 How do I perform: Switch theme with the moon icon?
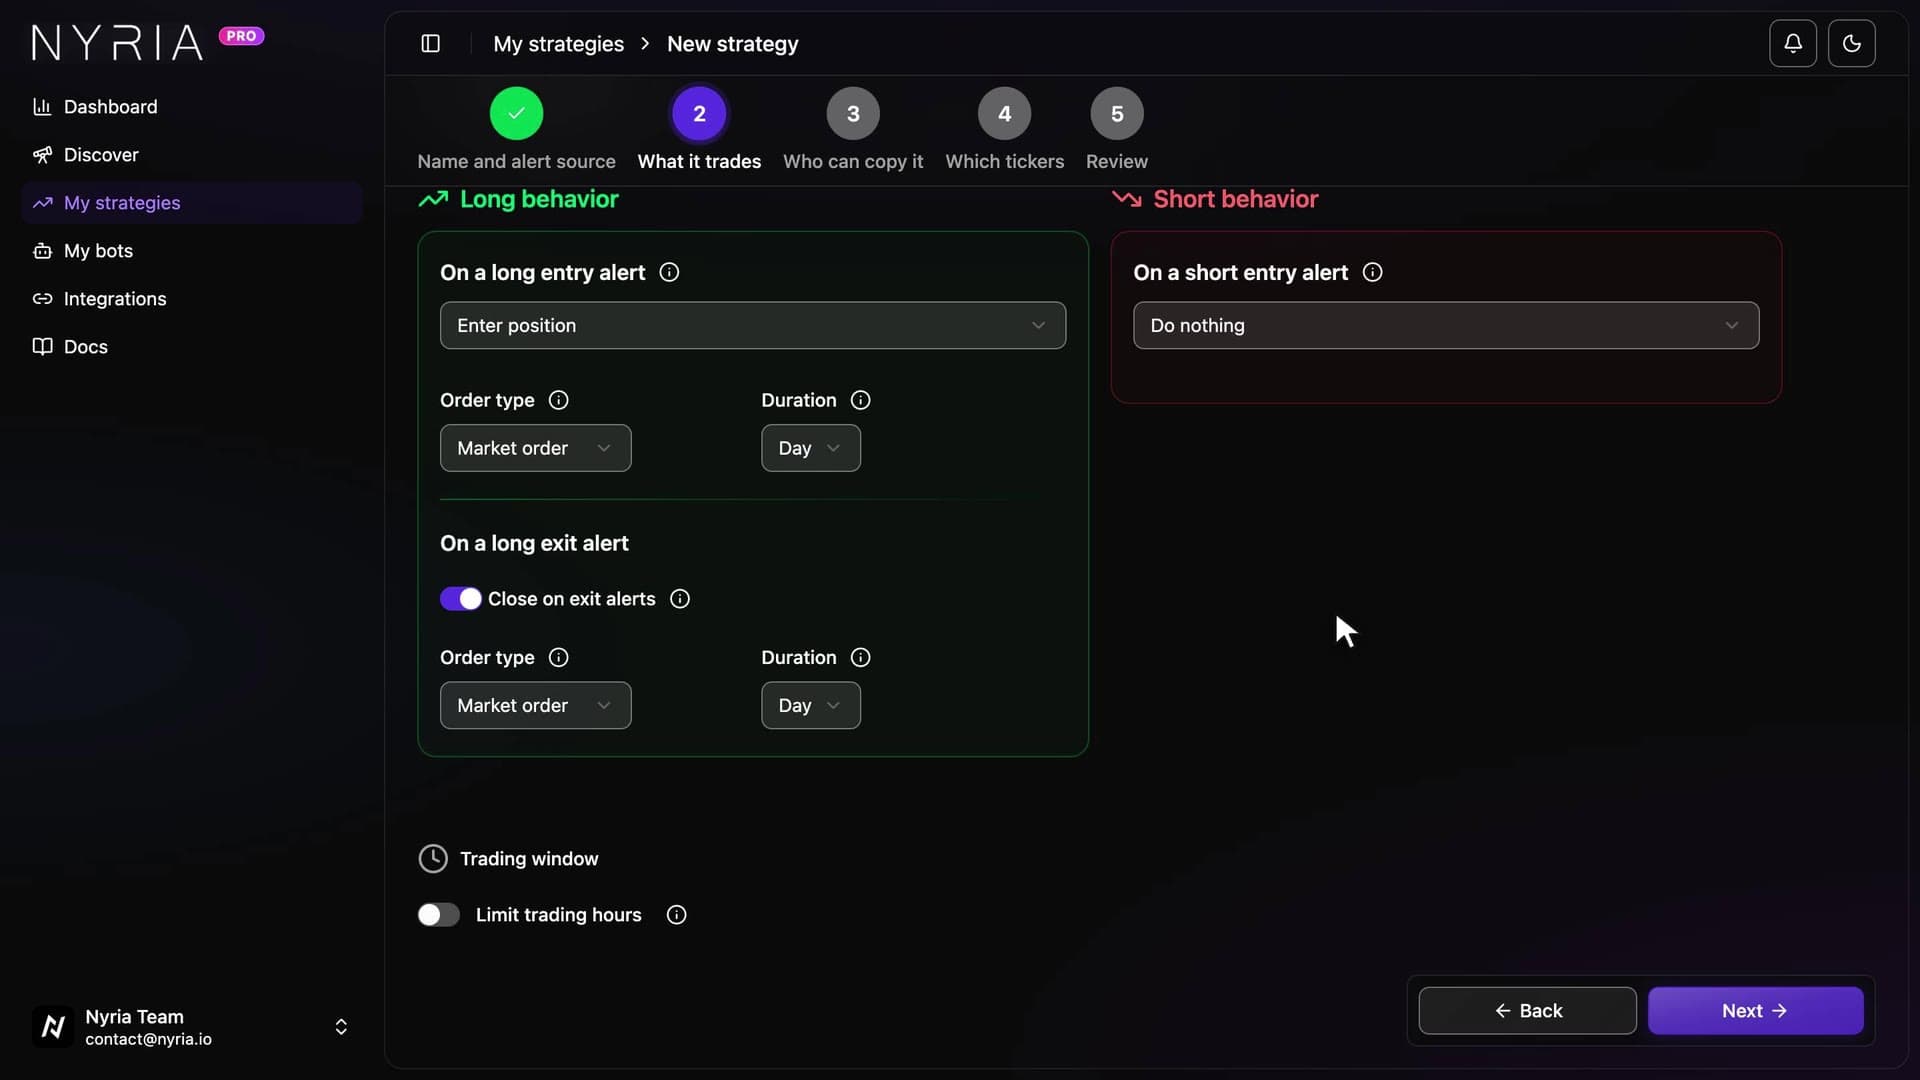click(x=1852, y=44)
